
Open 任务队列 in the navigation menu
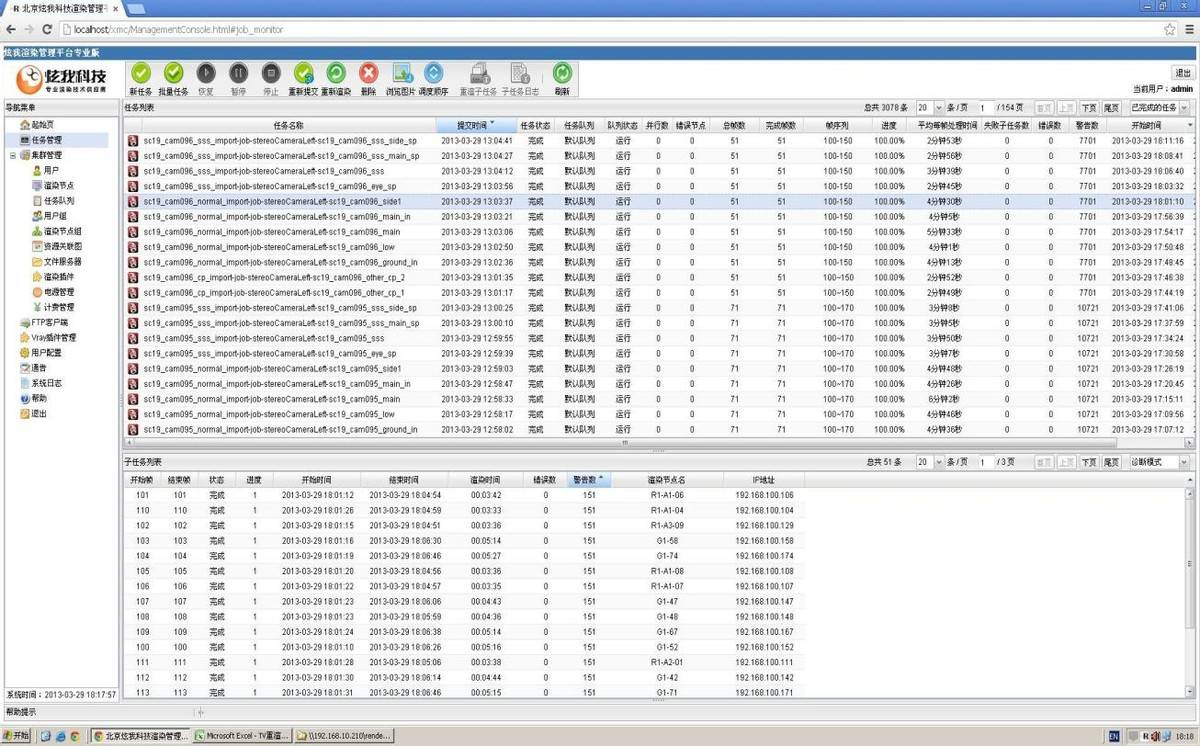(58, 201)
